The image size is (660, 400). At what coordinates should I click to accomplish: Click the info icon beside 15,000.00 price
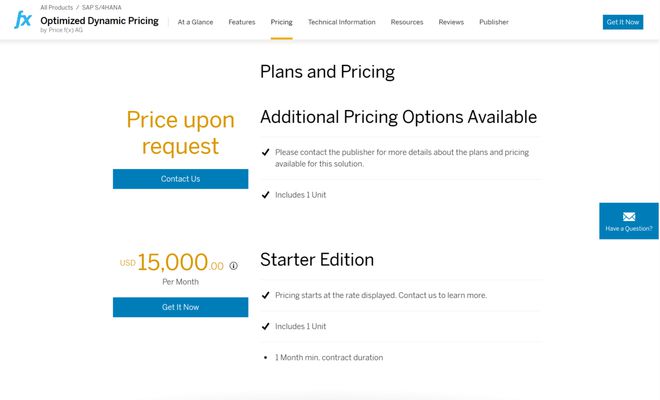pos(234,266)
